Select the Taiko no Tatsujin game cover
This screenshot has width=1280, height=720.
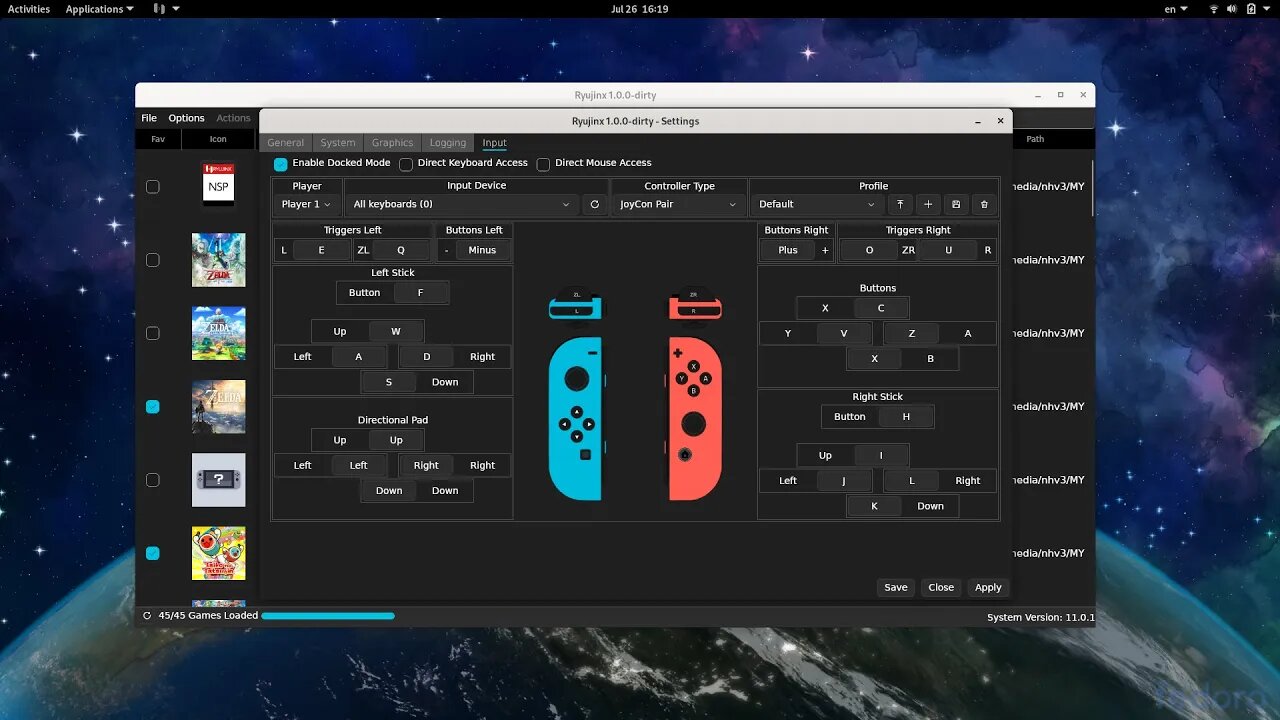pos(218,553)
